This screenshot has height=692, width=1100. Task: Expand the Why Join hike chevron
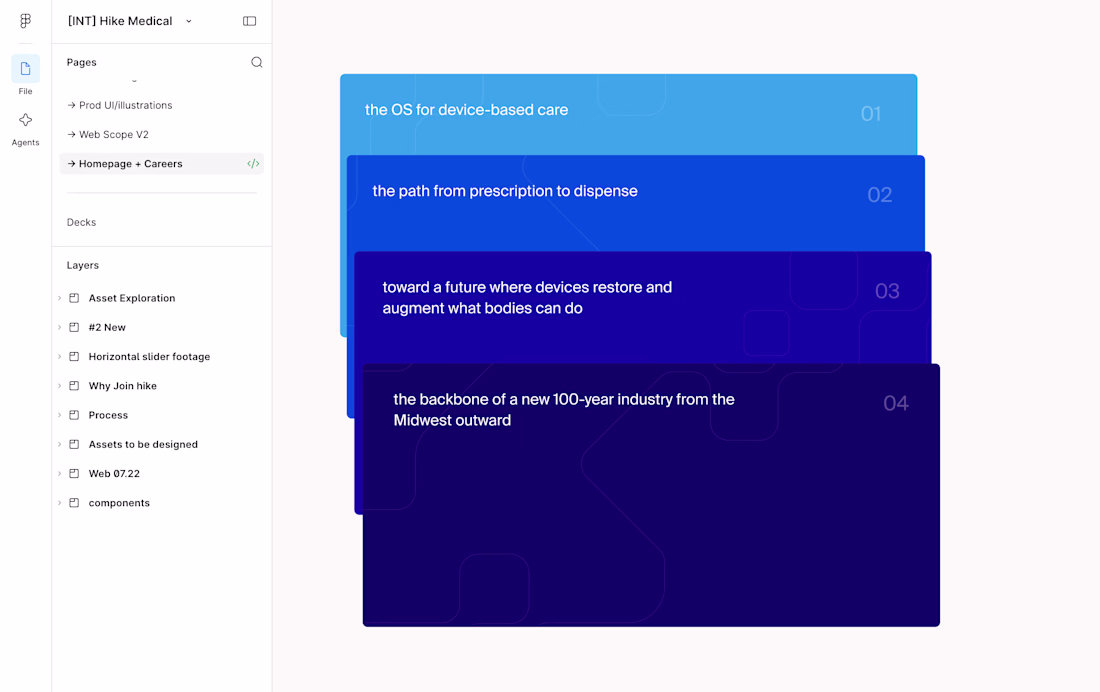pos(60,386)
